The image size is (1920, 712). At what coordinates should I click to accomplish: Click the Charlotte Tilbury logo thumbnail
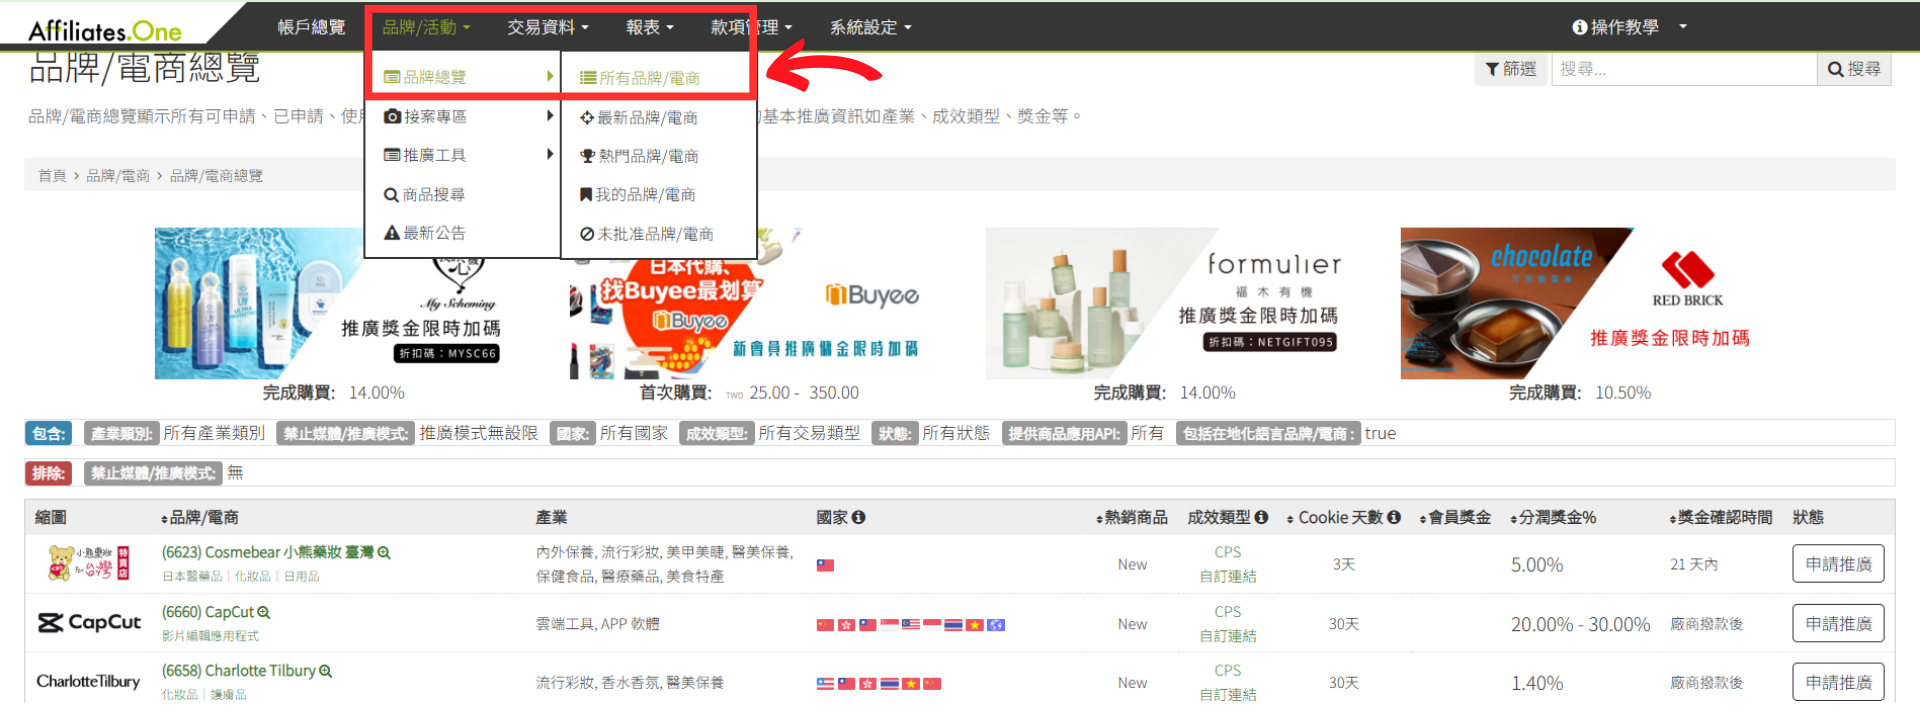click(88, 682)
